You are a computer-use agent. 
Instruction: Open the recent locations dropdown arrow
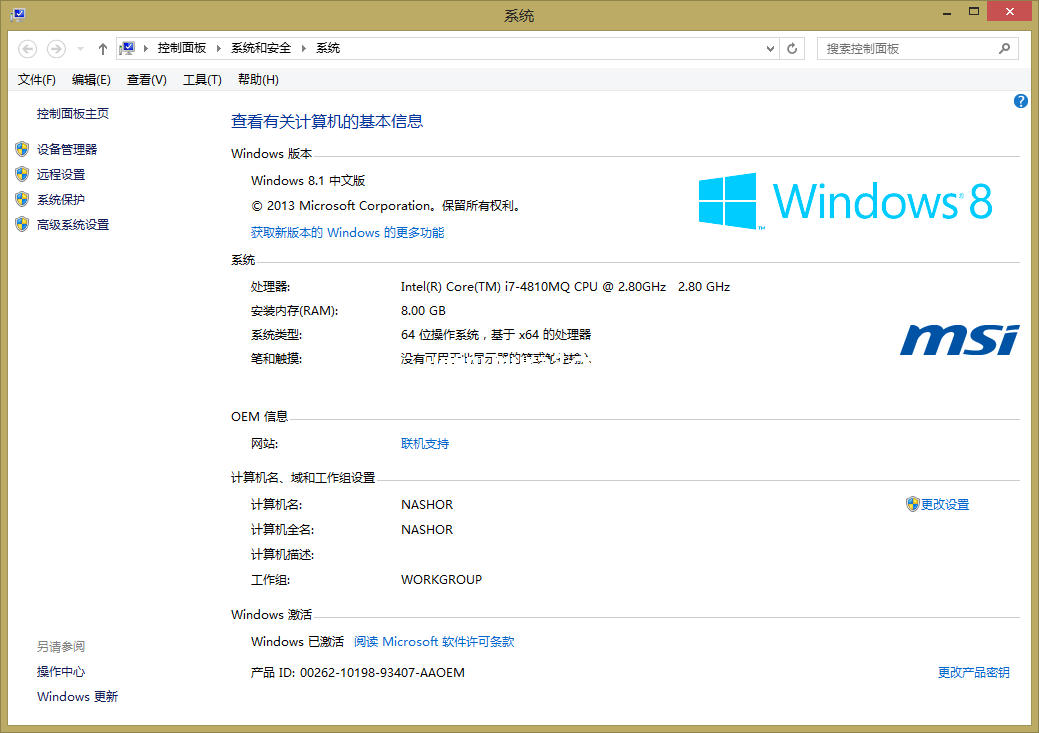pyautogui.click(x=80, y=48)
